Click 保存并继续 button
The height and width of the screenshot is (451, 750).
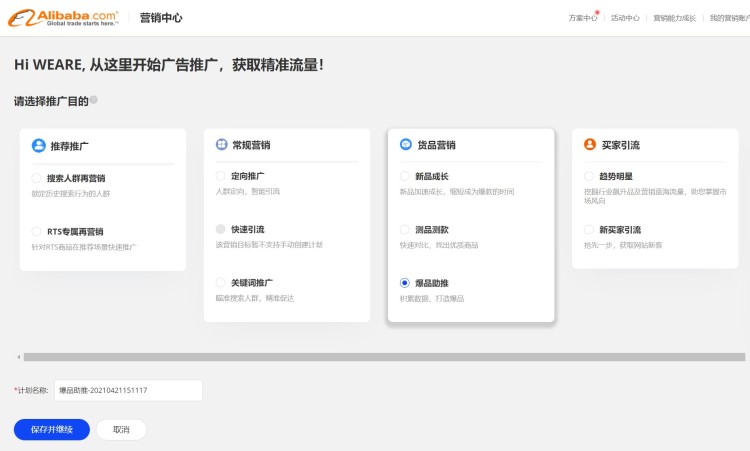52,429
